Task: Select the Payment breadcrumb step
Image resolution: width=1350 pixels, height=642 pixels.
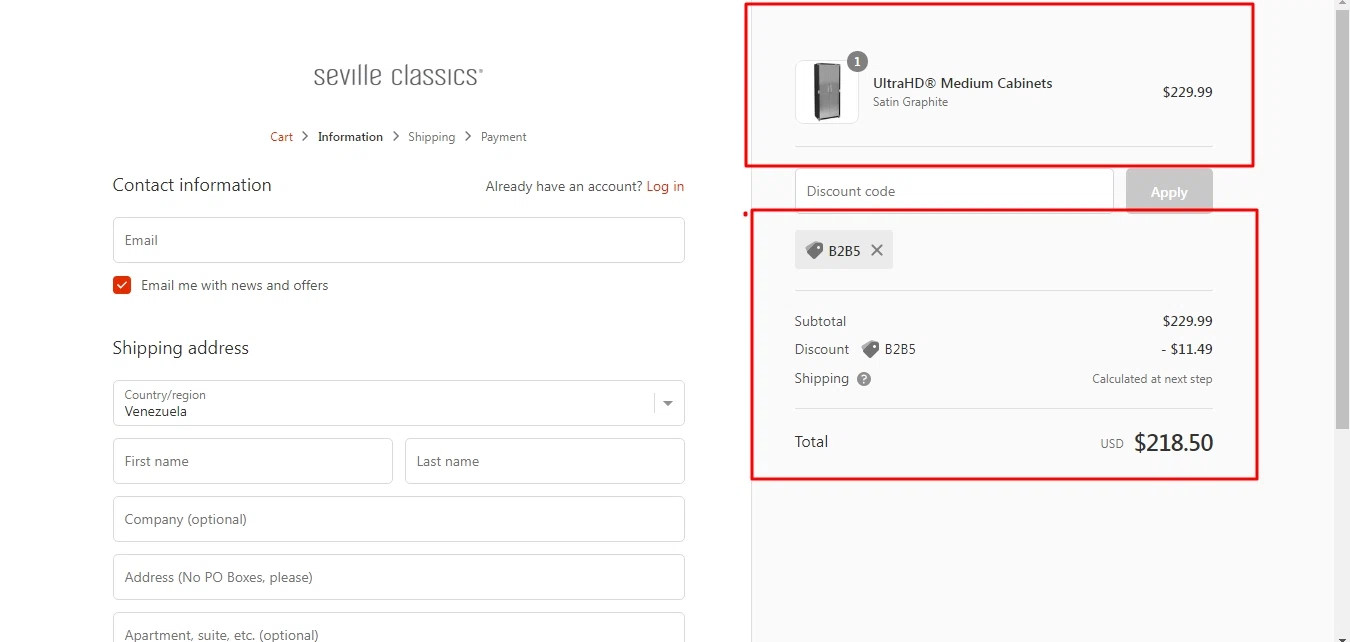Action: click(x=503, y=137)
